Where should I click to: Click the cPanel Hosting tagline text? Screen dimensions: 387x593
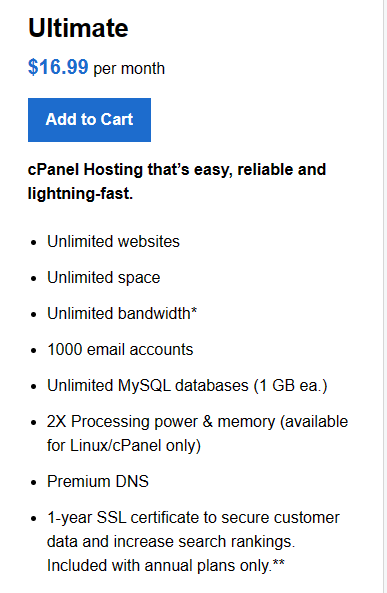[177, 181]
